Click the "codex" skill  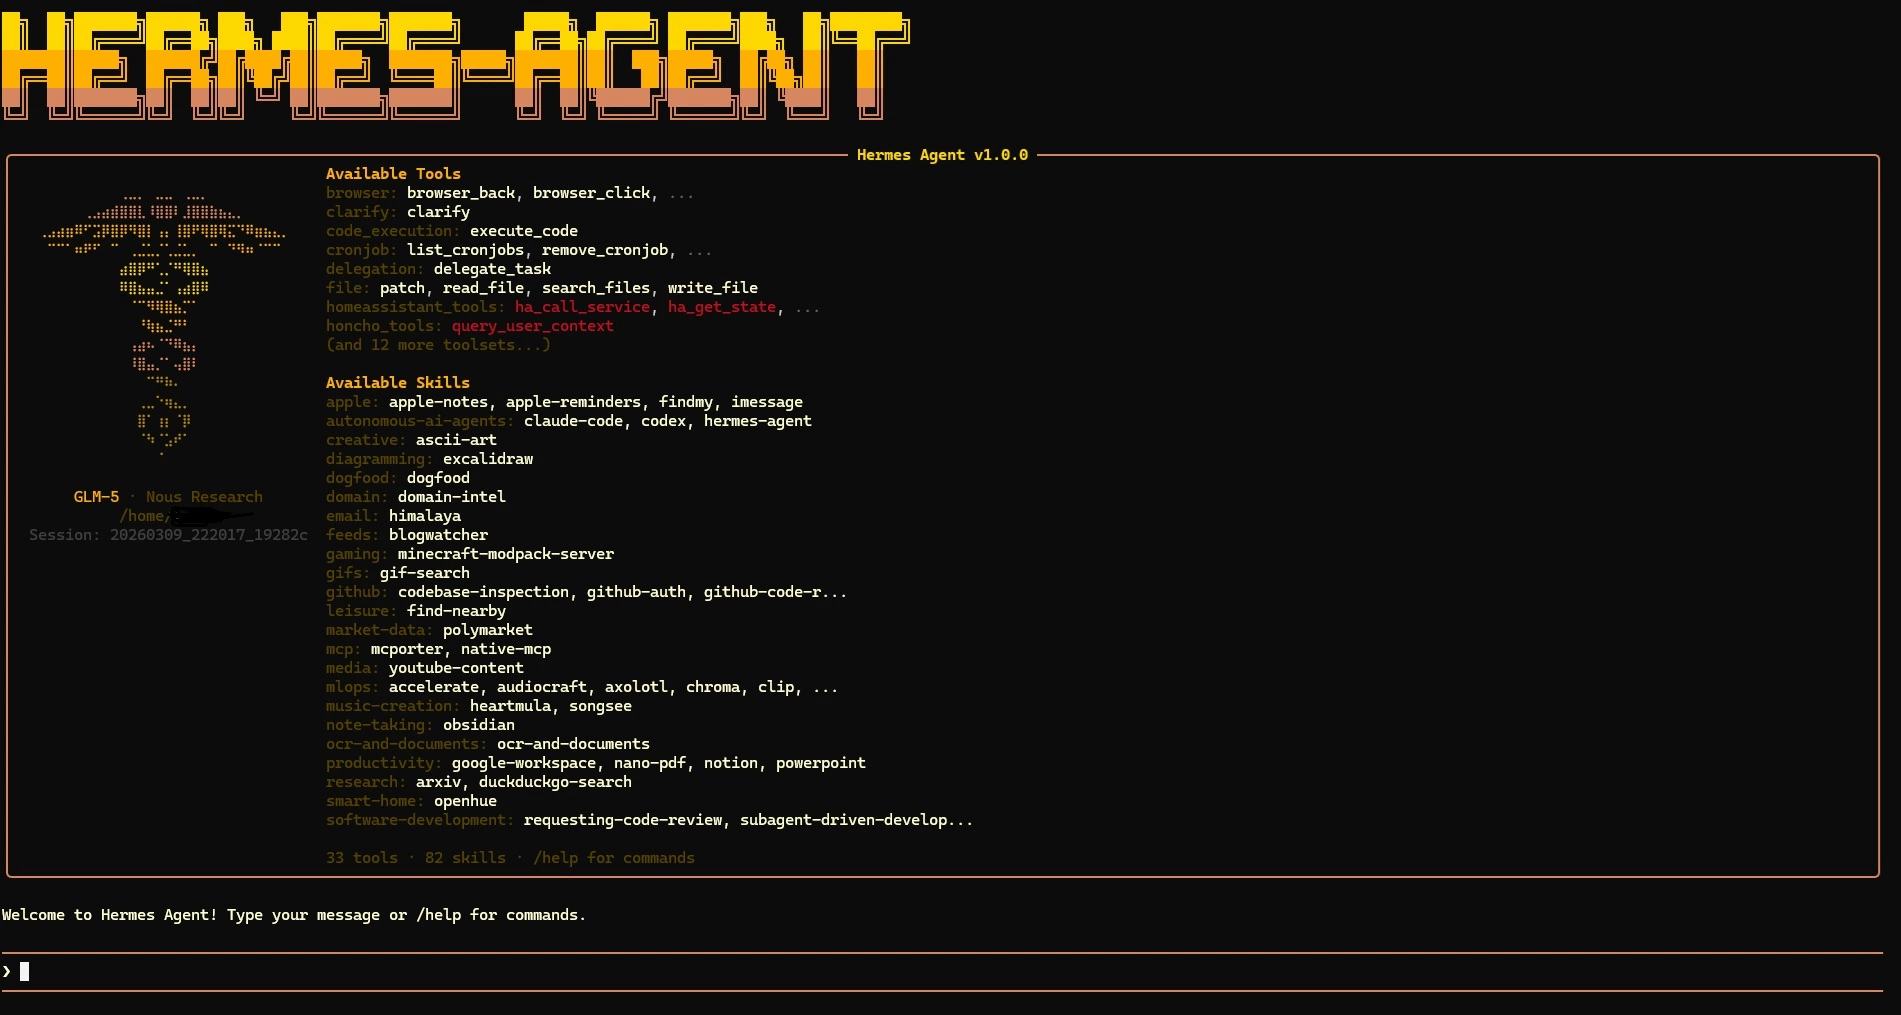tap(663, 421)
